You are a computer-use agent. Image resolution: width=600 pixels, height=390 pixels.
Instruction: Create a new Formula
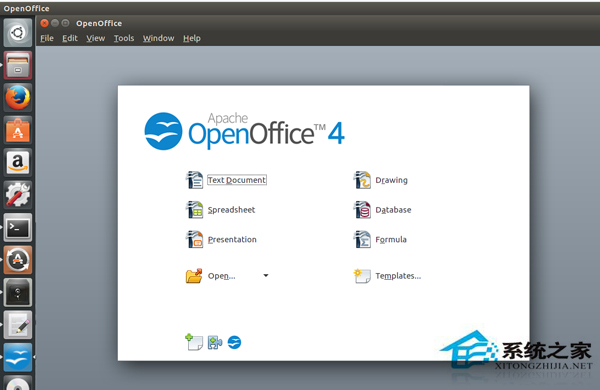(x=391, y=240)
